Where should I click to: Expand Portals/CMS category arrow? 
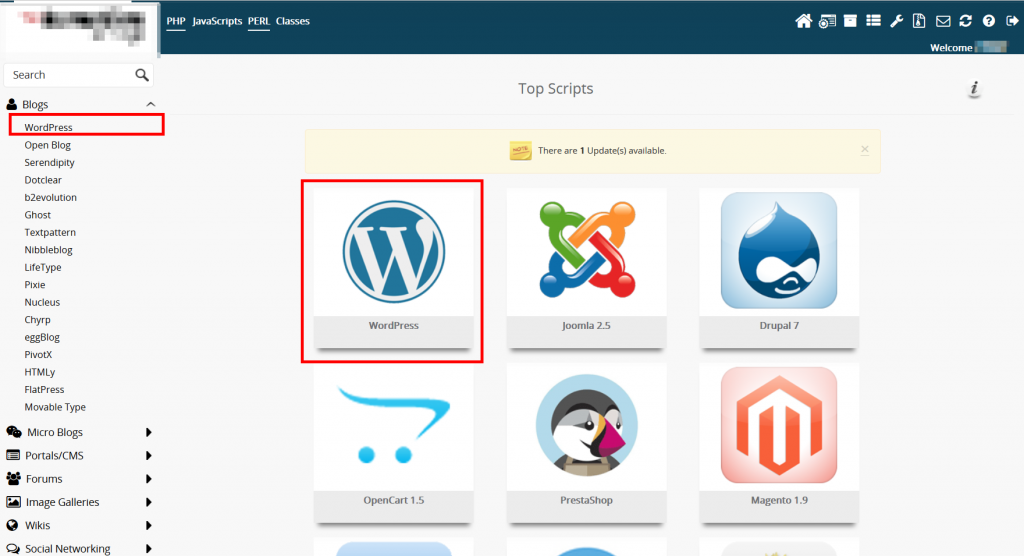point(149,455)
